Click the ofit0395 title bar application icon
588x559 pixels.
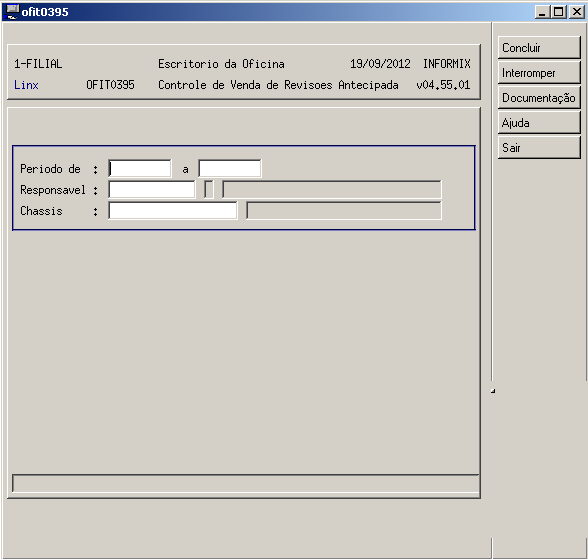click(x=12, y=12)
